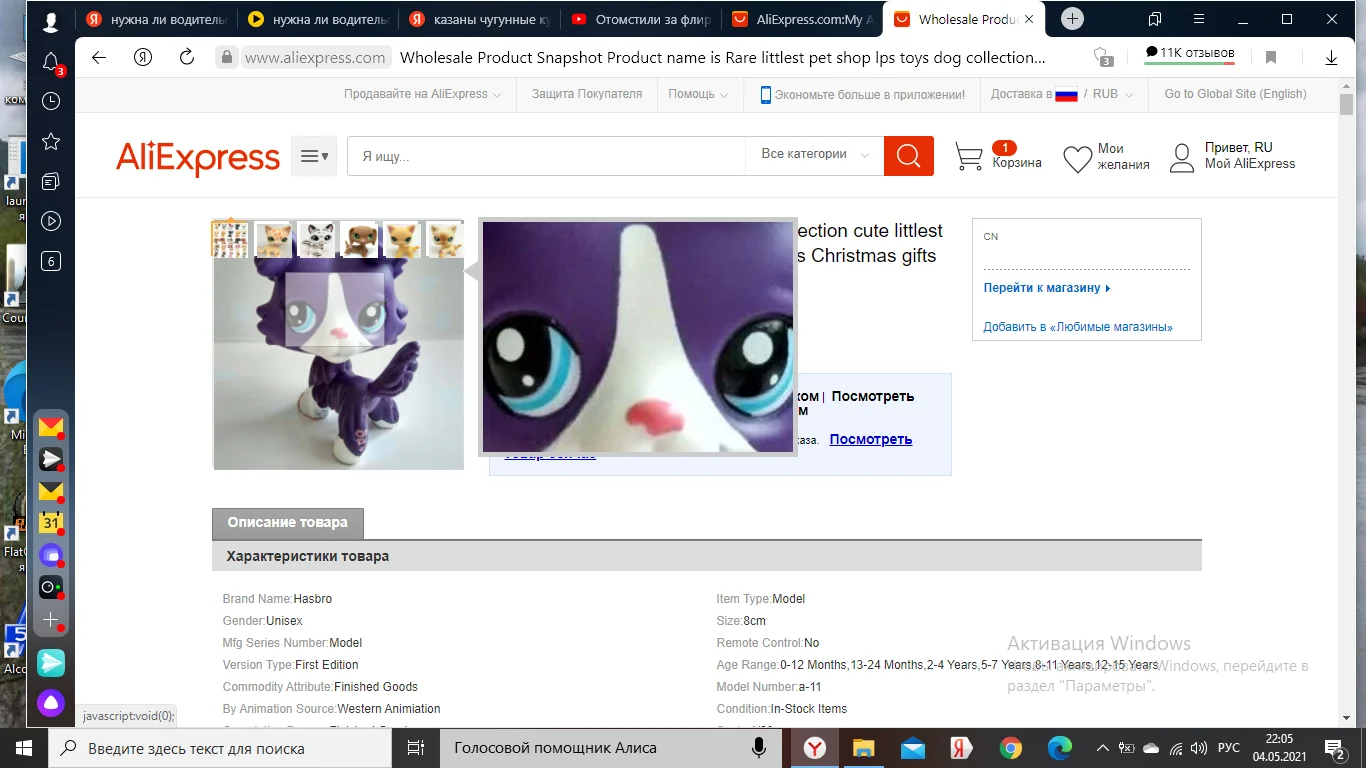Expand the Продавайте на AliExpress menu
Viewport: 1366px width, 768px height.
(x=422, y=94)
